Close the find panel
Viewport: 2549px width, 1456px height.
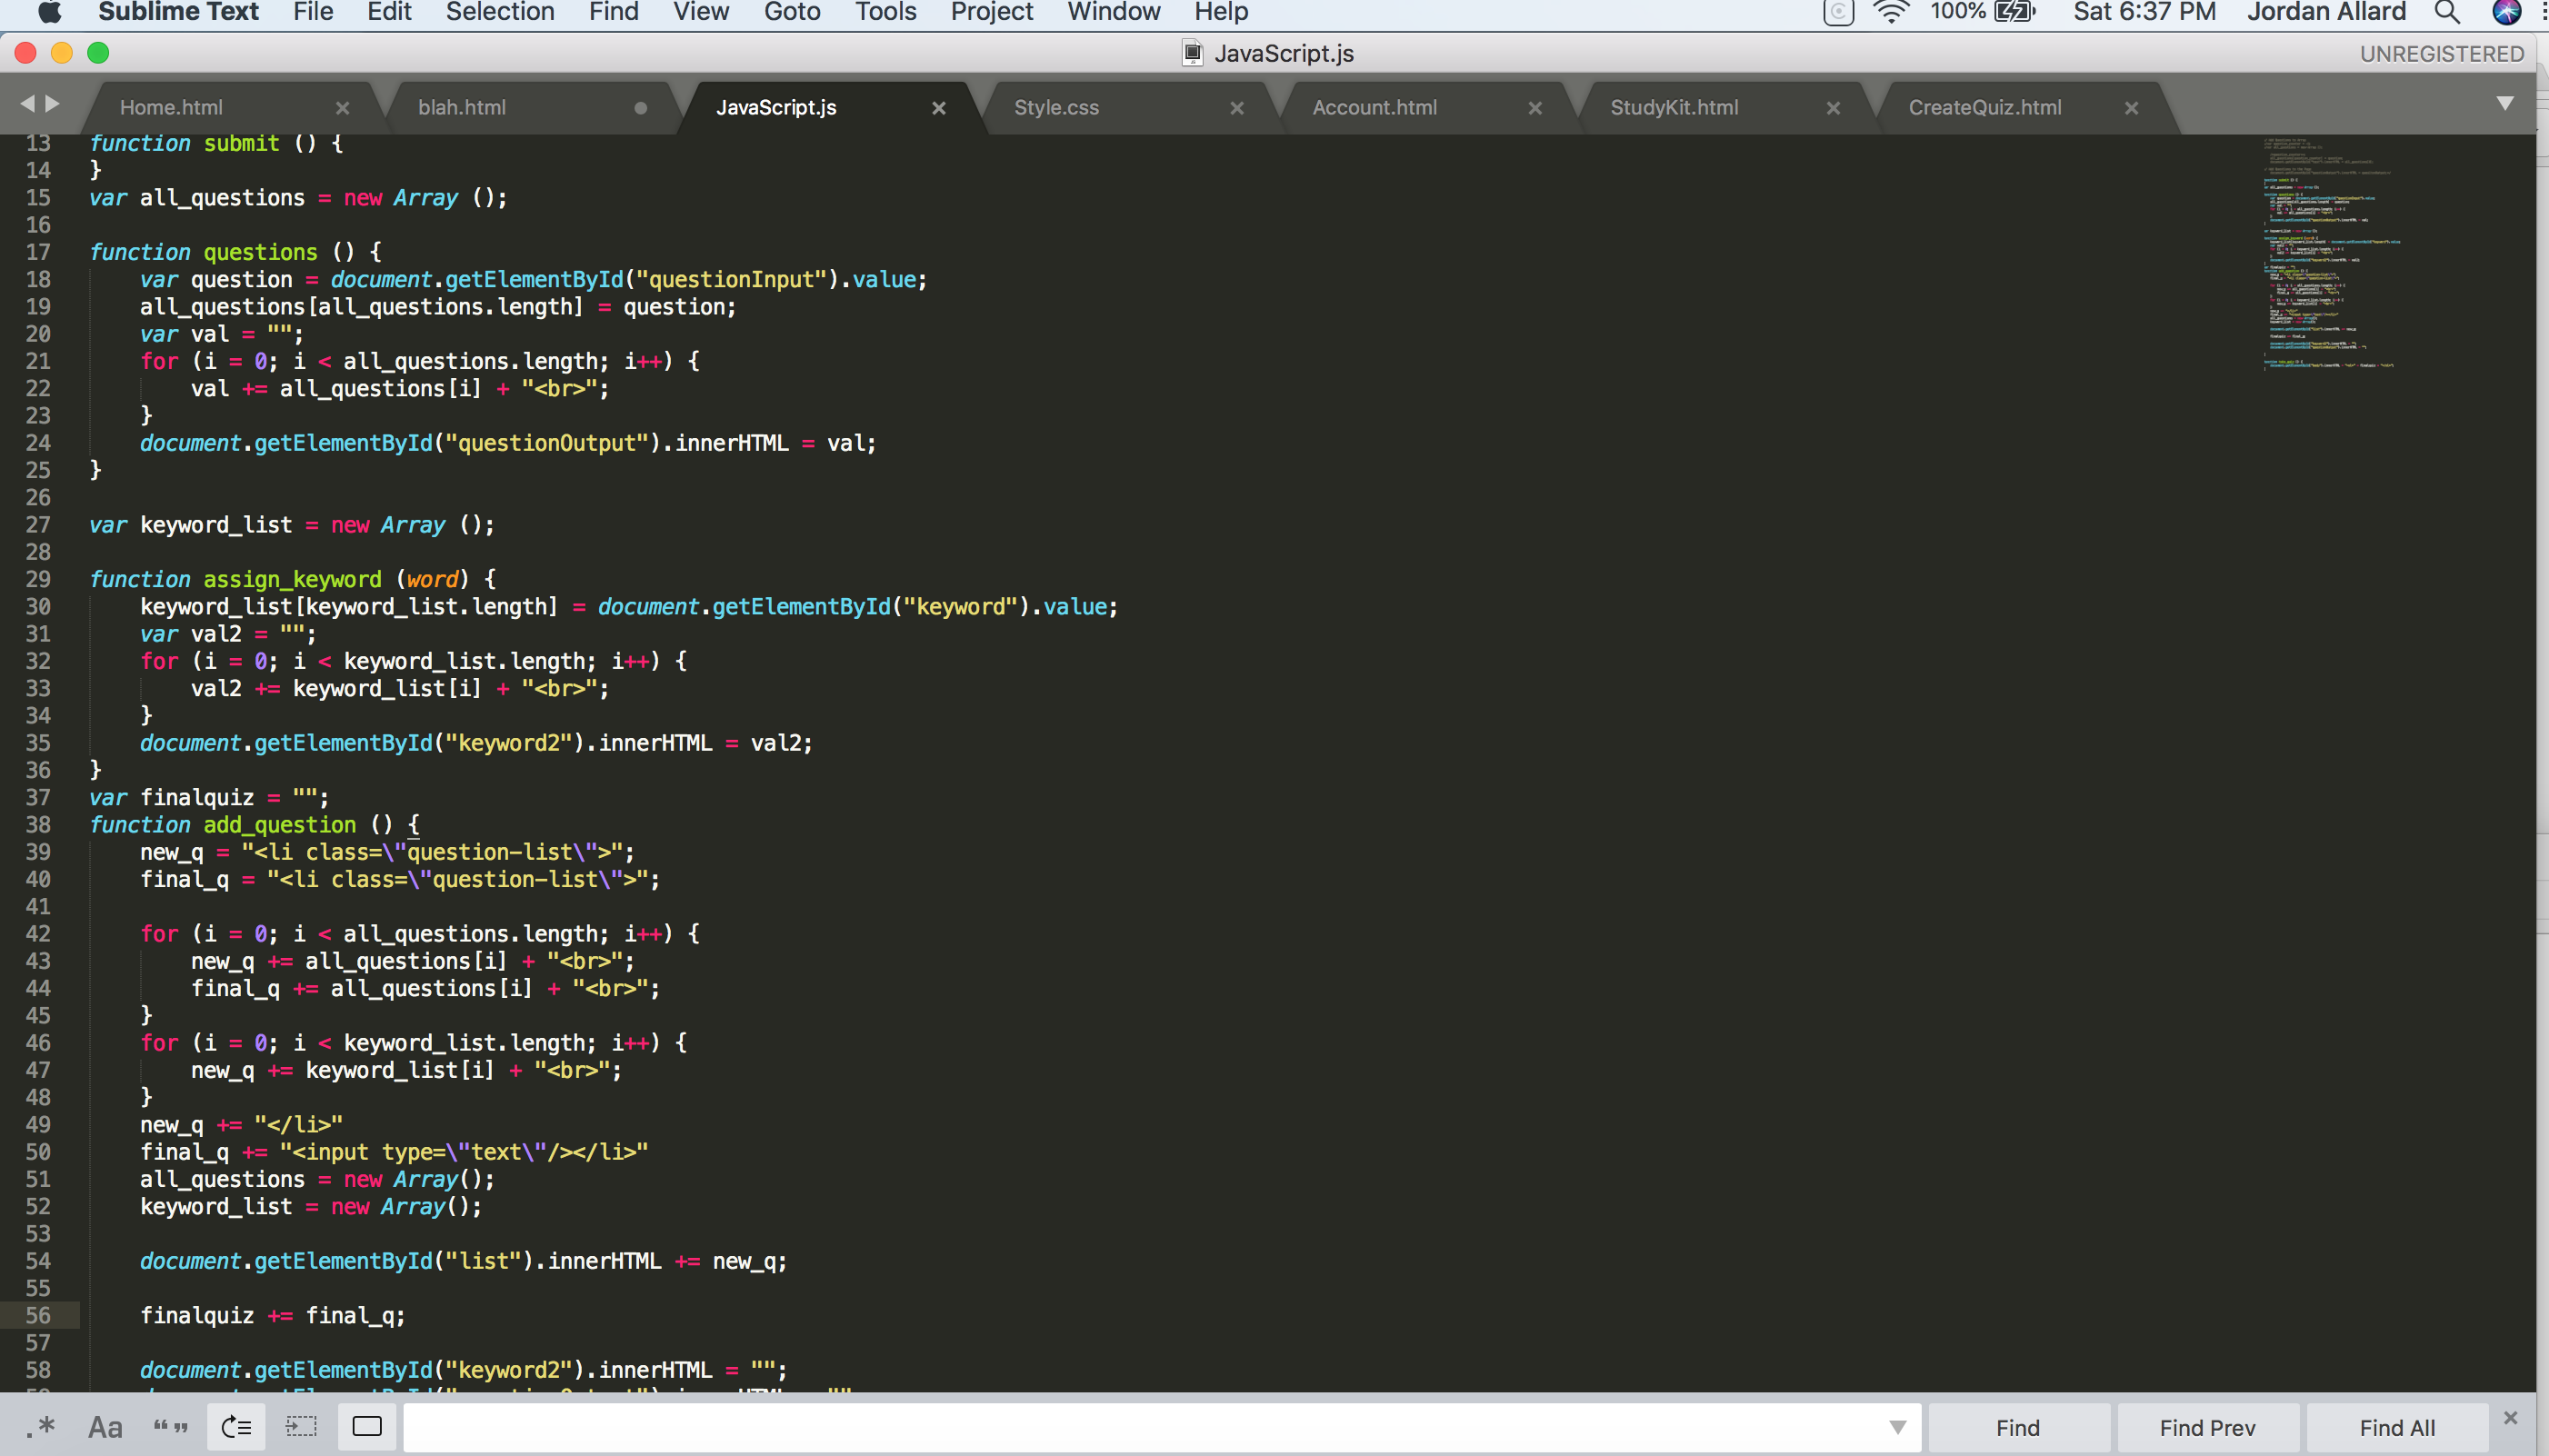pyautogui.click(x=2510, y=1418)
